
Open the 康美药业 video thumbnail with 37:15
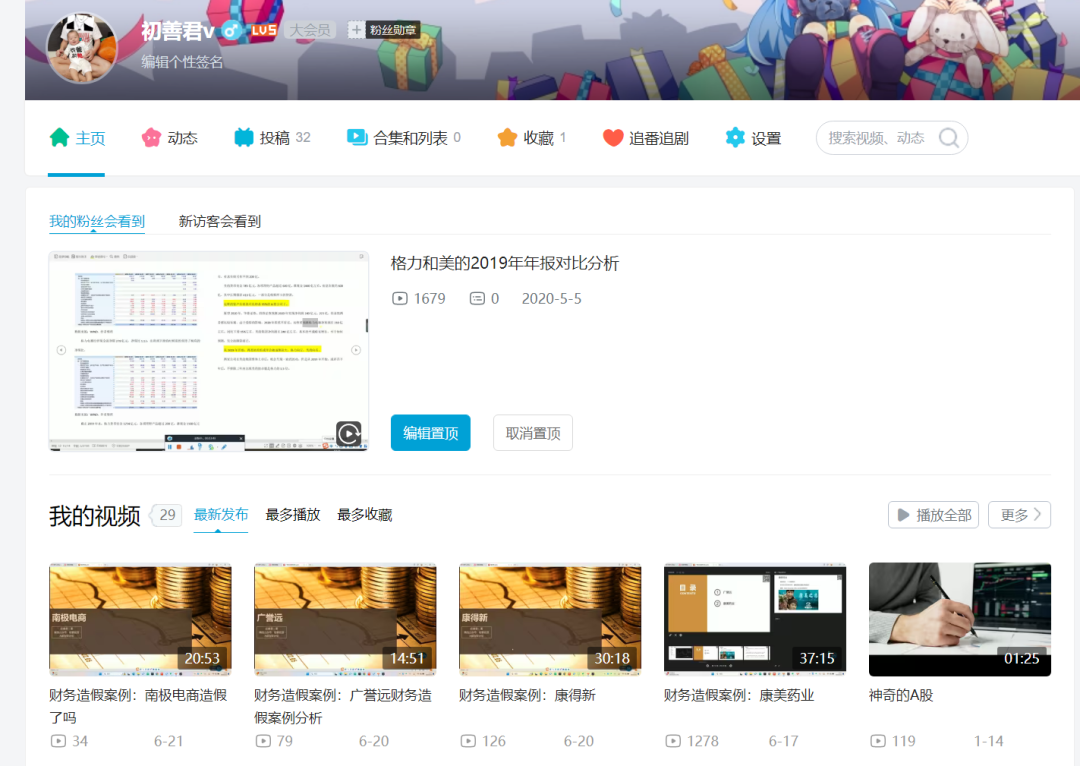(x=755, y=619)
